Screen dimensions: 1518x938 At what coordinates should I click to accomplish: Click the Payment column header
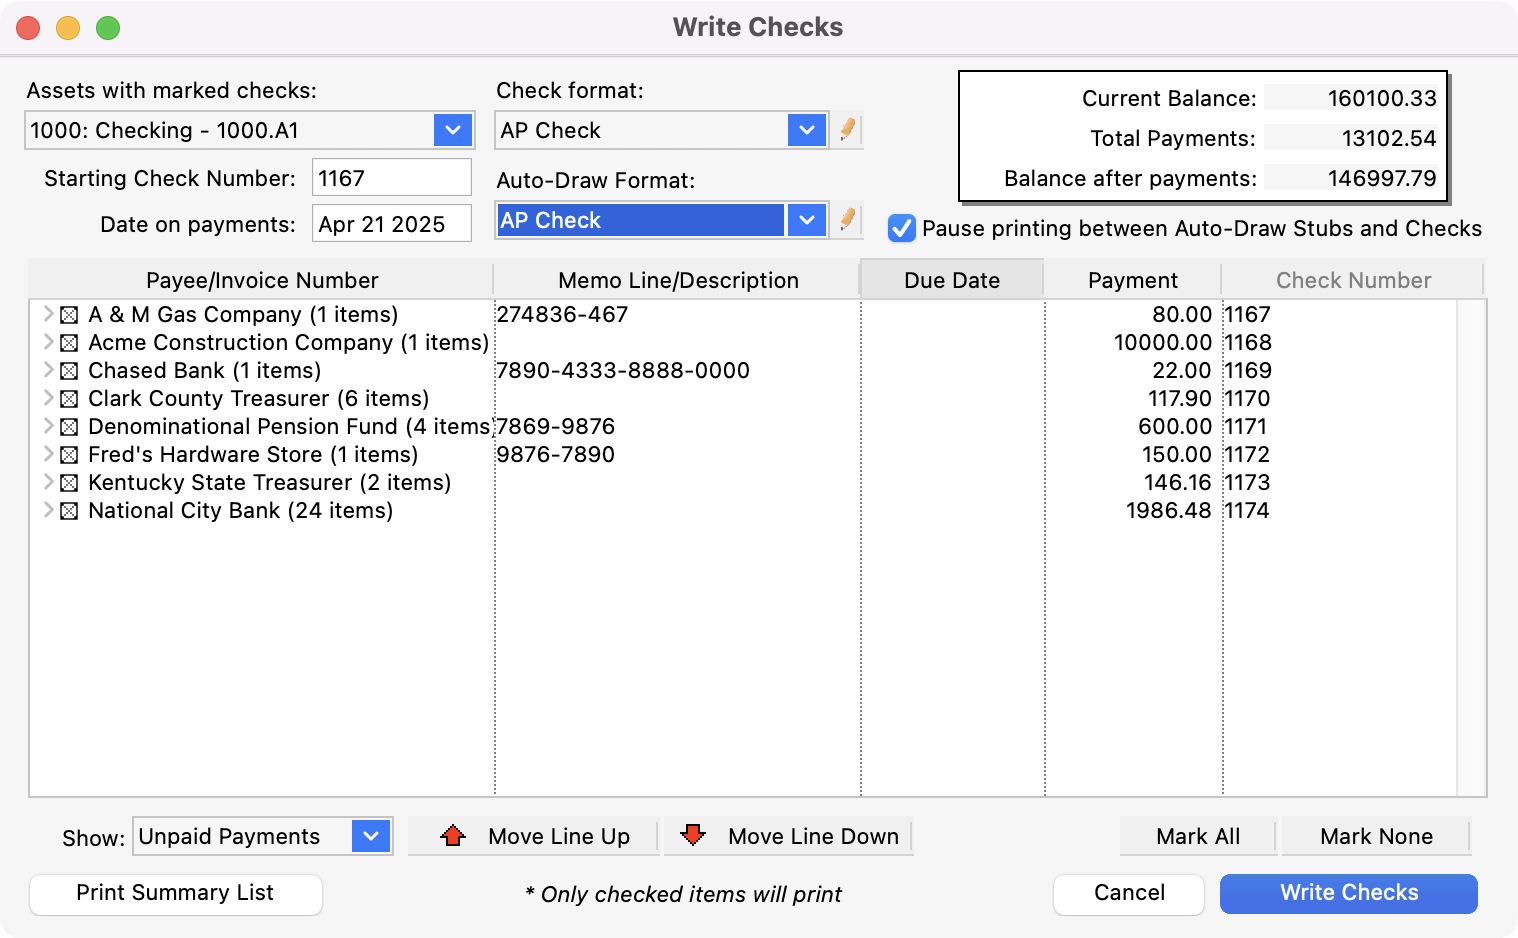[1132, 280]
